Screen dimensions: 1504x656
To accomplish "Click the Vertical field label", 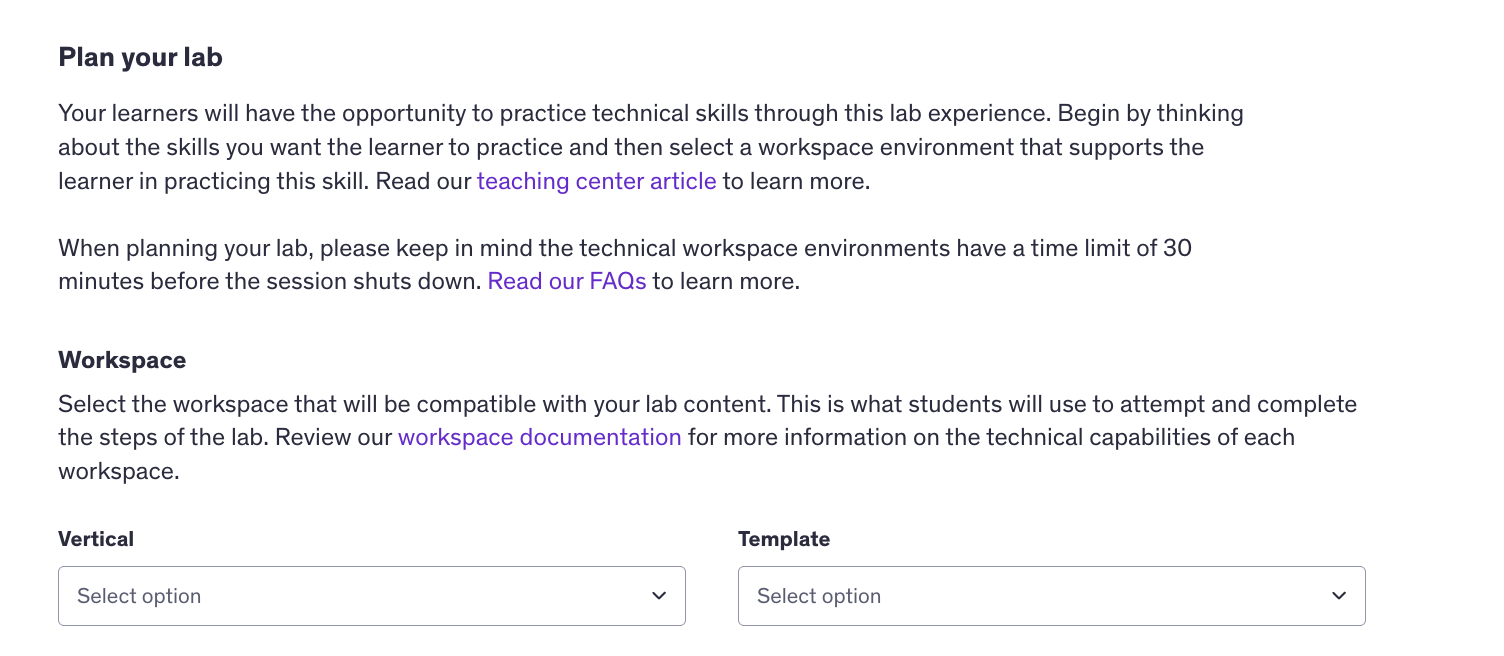I will pos(96,539).
